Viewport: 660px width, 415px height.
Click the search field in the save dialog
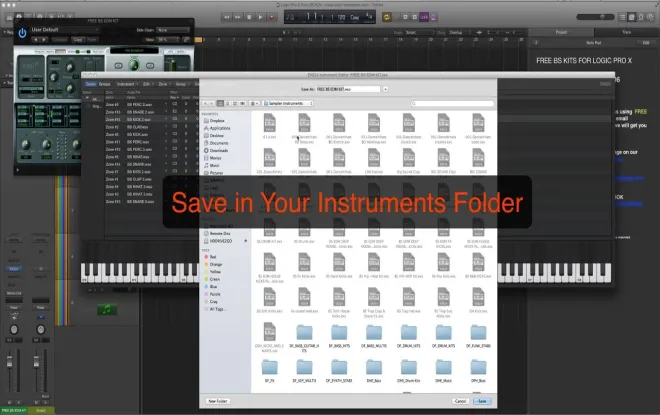point(452,104)
